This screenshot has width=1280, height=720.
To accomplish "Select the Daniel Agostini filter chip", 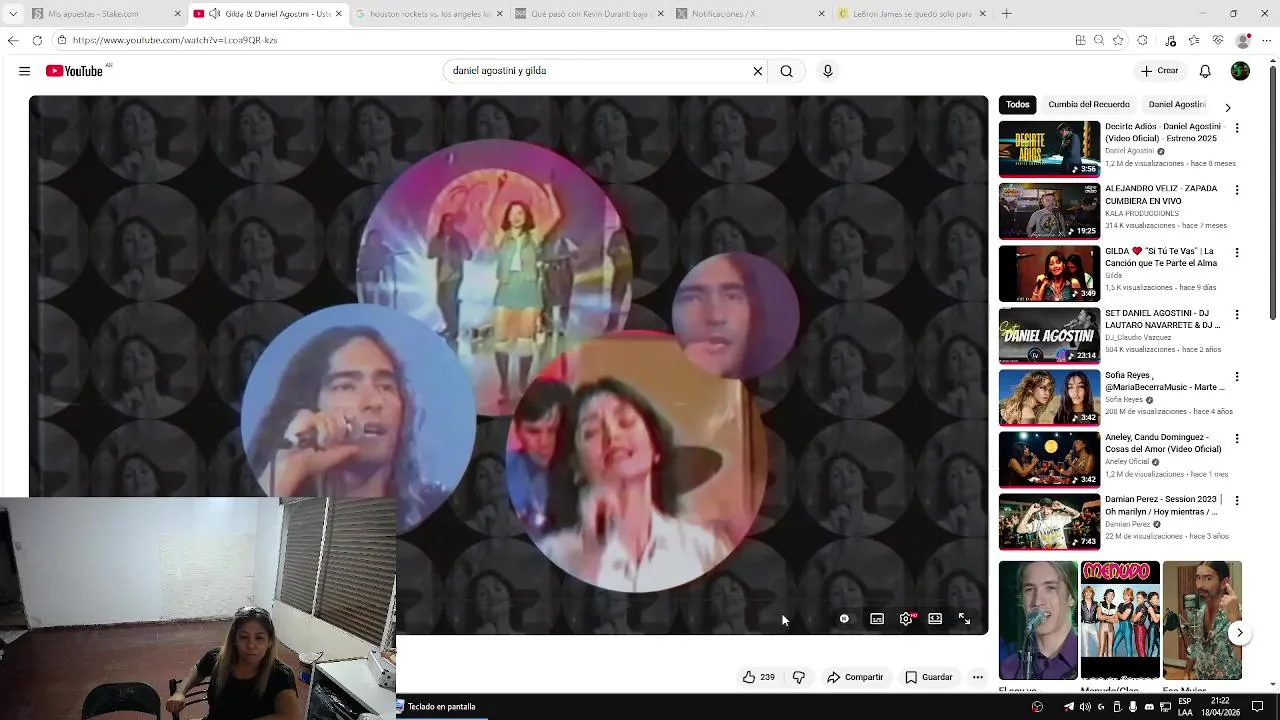I will click(1177, 104).
